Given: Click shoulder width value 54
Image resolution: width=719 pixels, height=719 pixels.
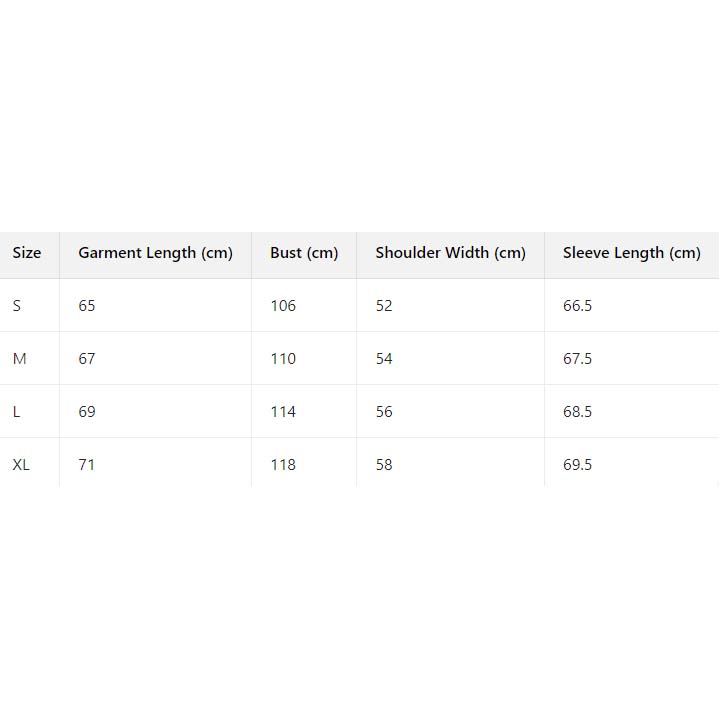Looking at the screenshot, I should pos(384,359).
